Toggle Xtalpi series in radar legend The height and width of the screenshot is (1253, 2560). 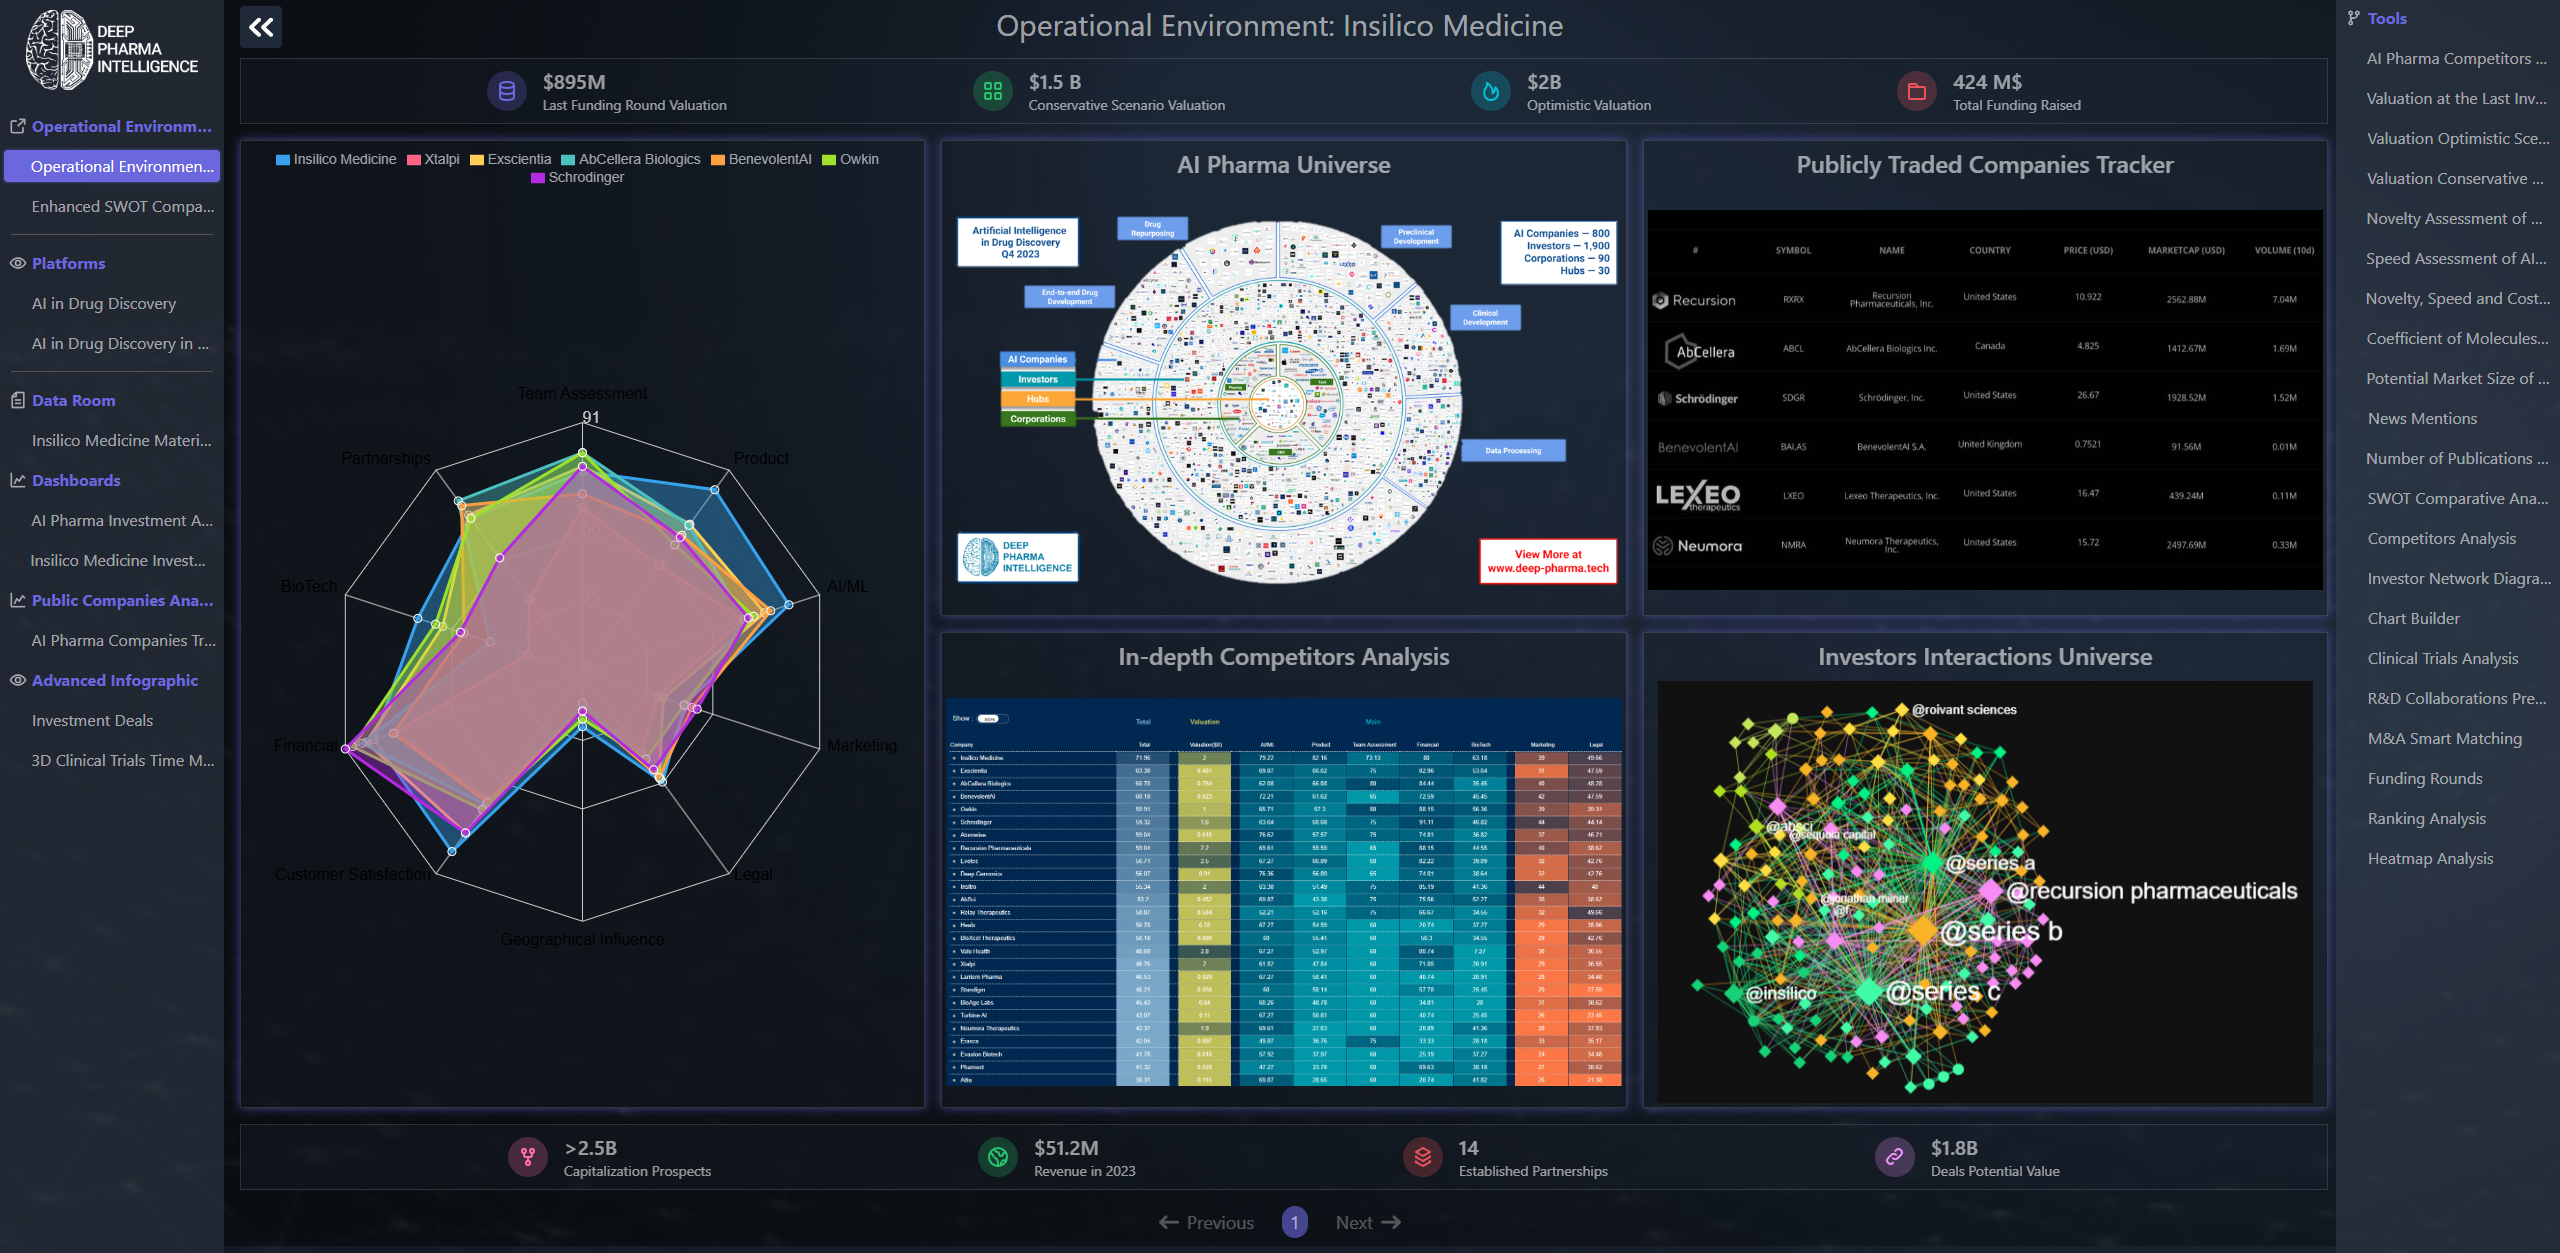click(433, 159)
